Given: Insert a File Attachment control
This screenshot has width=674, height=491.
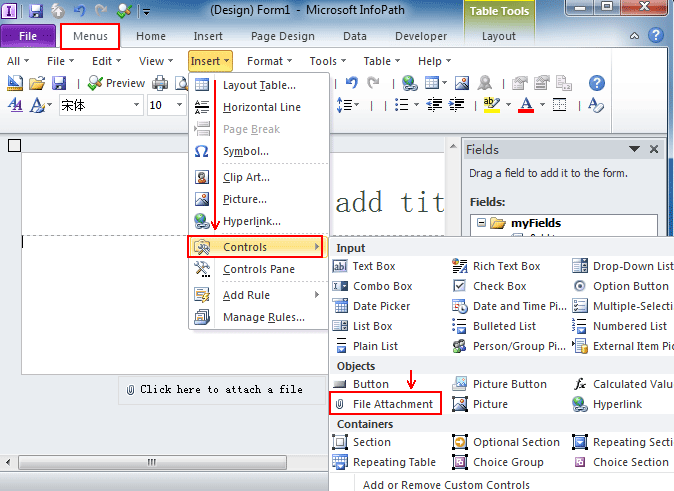Looking at the screenshot, I should point(385,404).
